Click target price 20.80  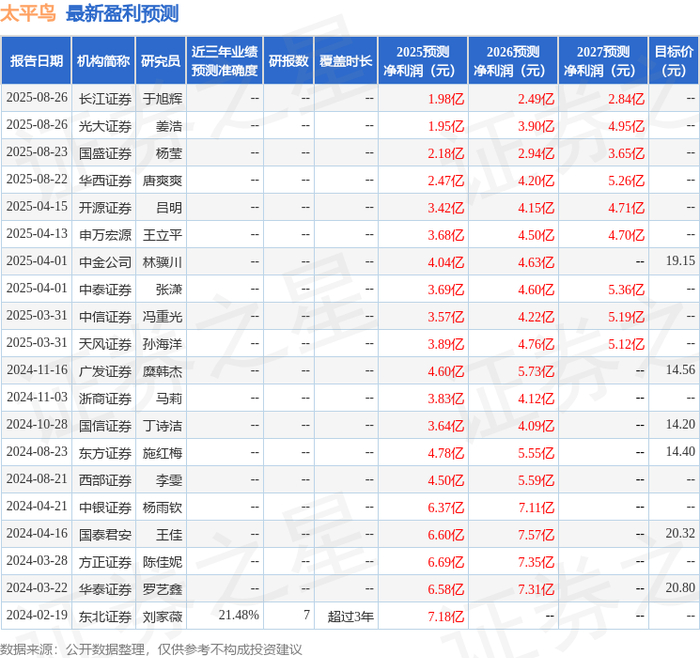pos(680,587)
